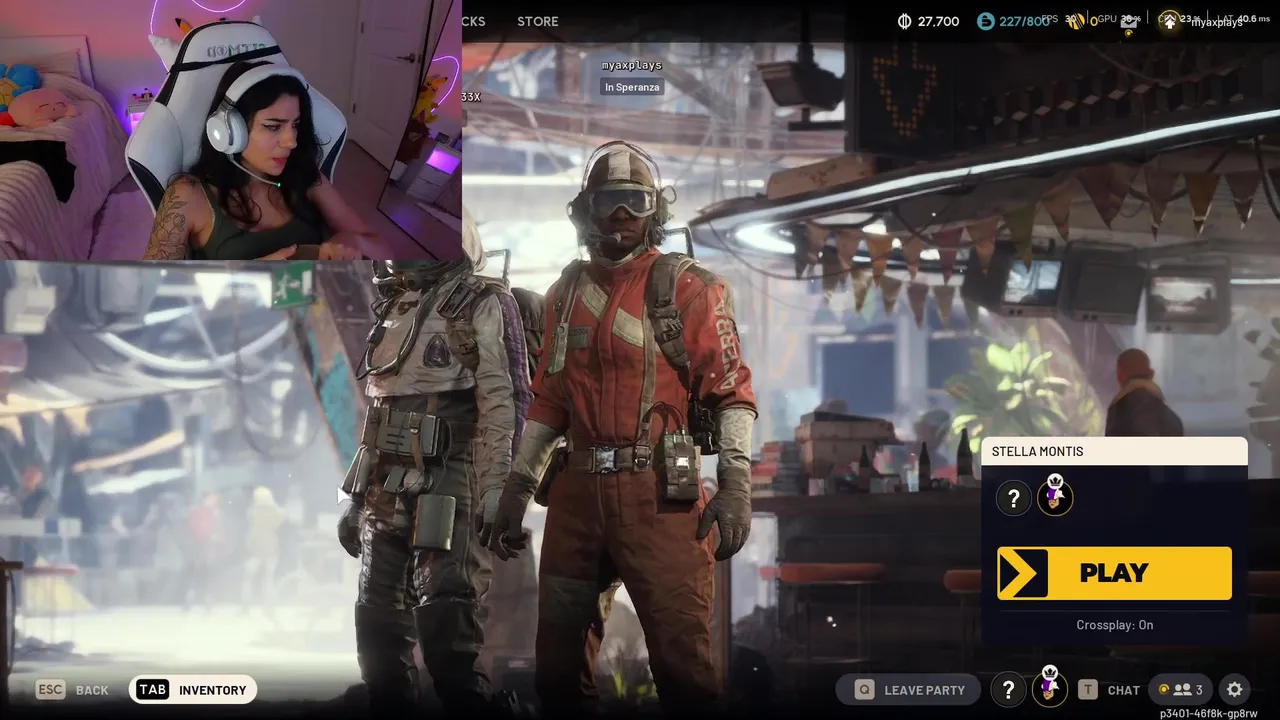Click the In Speranza status label

click(x=631, y=87)
